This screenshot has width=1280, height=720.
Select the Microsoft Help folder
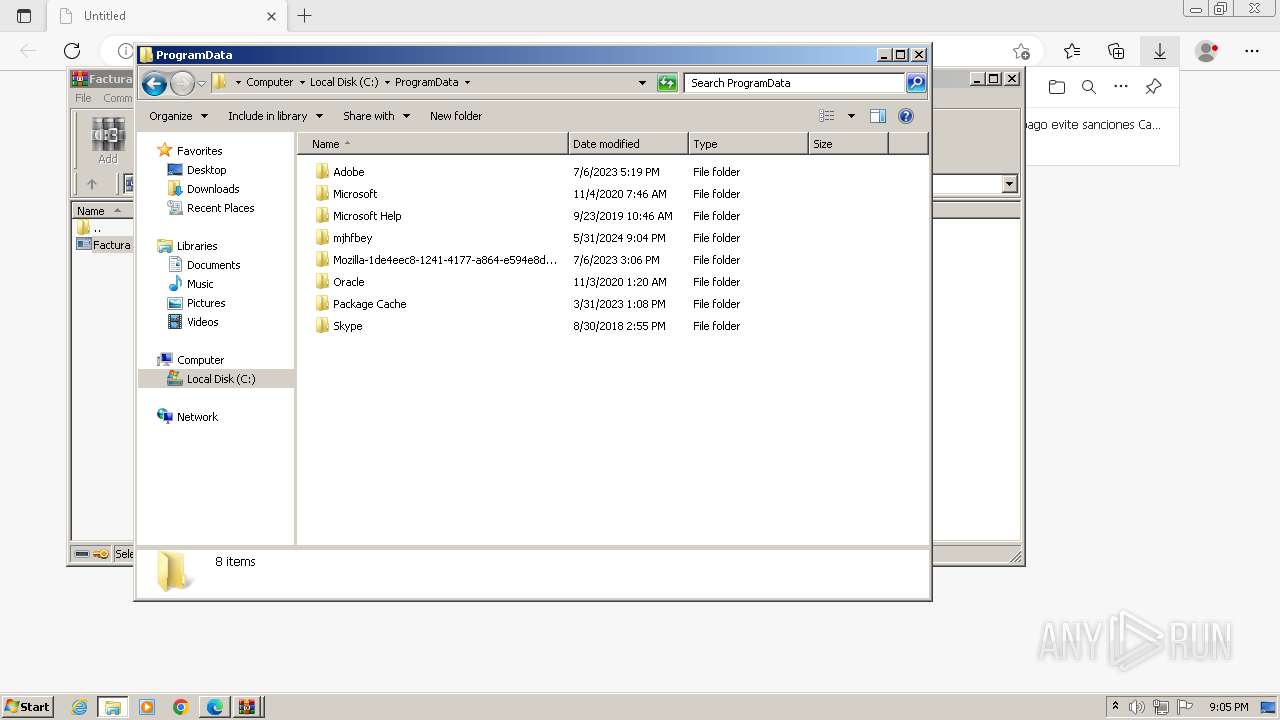click(367, 216)
